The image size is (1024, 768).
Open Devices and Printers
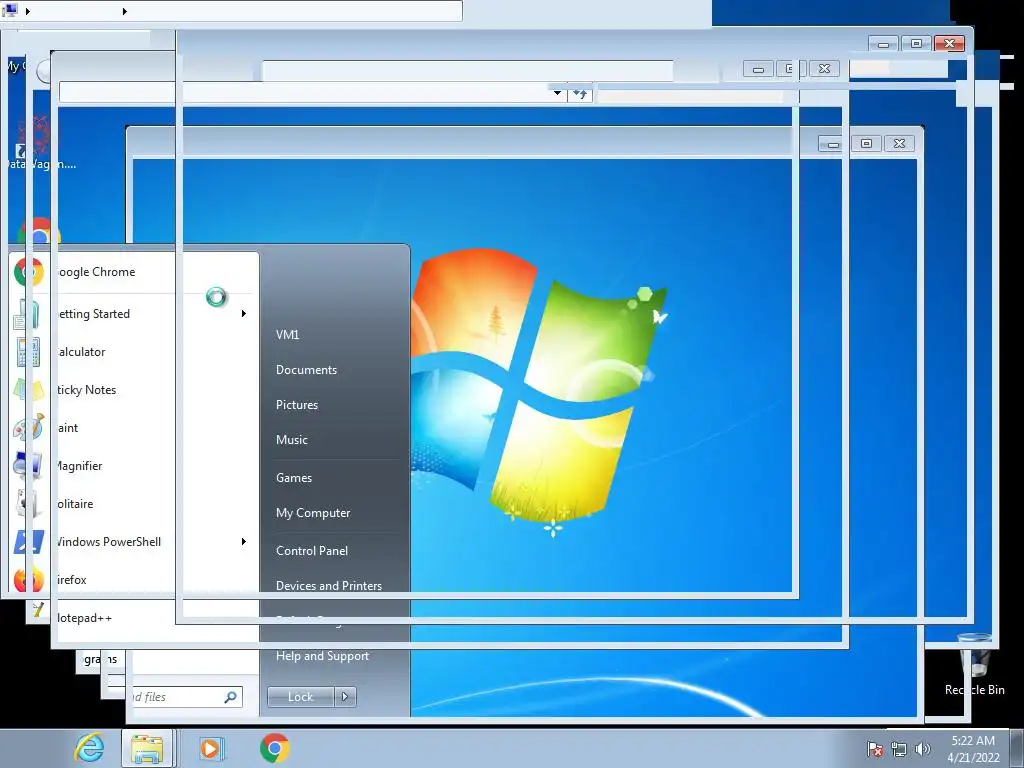click(328, 586)
